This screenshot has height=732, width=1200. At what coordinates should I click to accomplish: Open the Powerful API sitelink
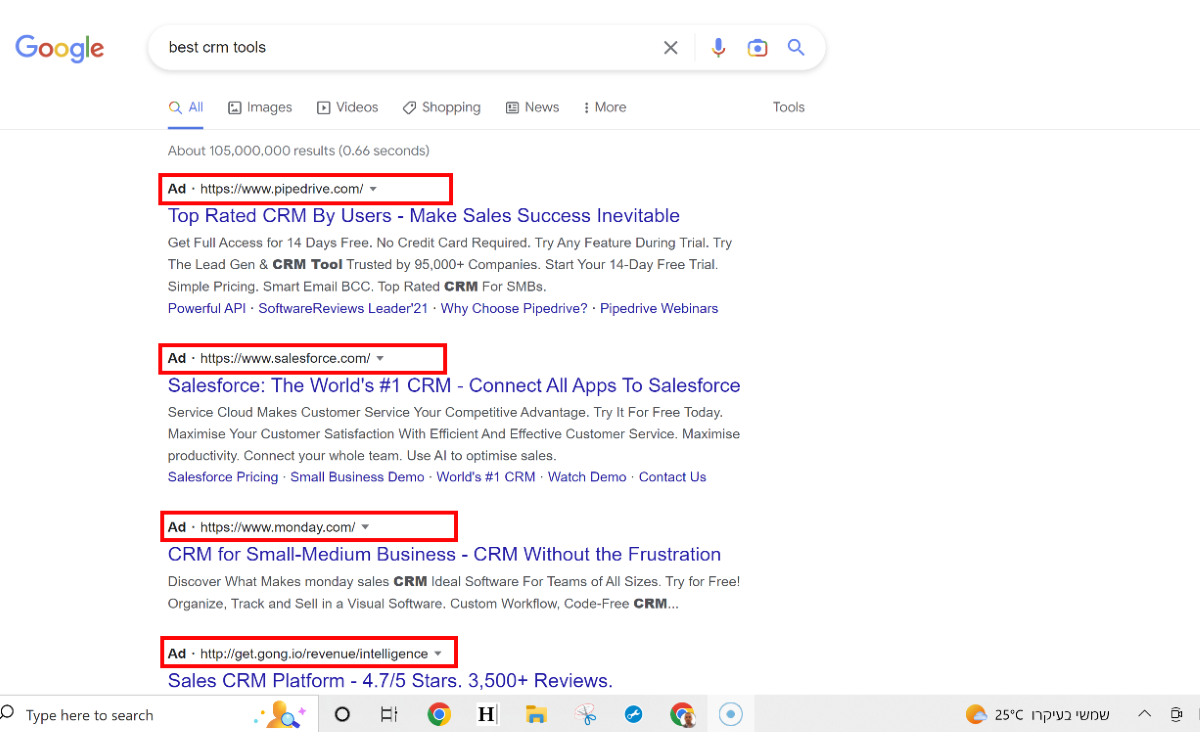point(207,308)
